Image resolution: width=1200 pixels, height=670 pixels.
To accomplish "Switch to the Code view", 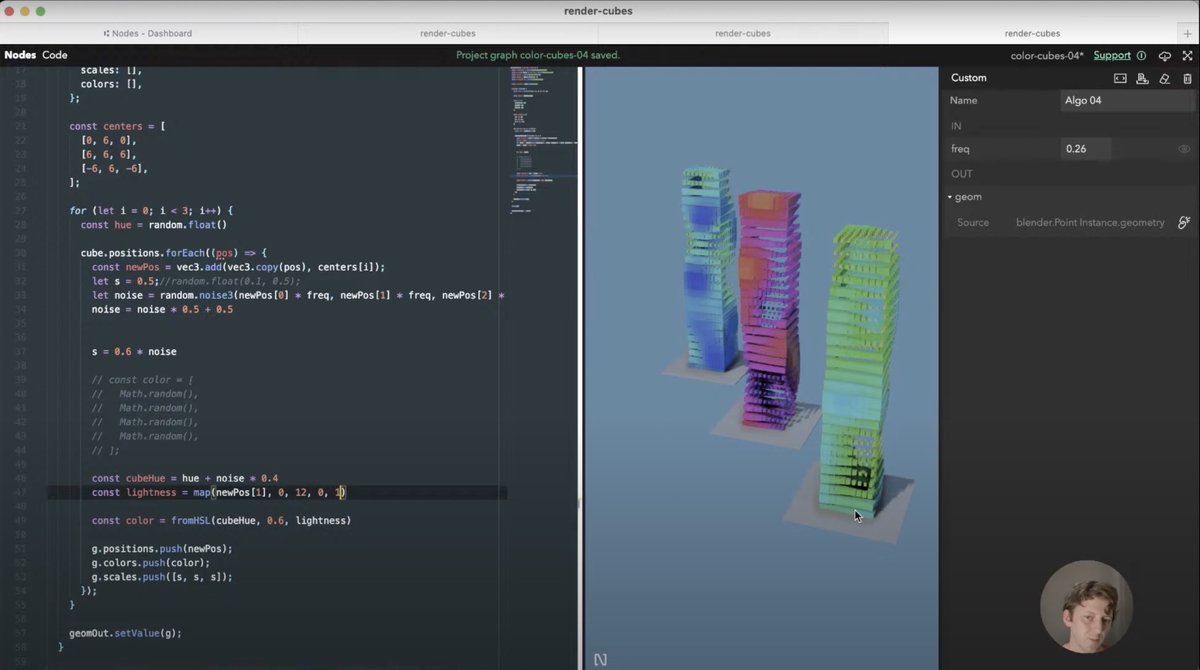I will [x=55, y=55].
